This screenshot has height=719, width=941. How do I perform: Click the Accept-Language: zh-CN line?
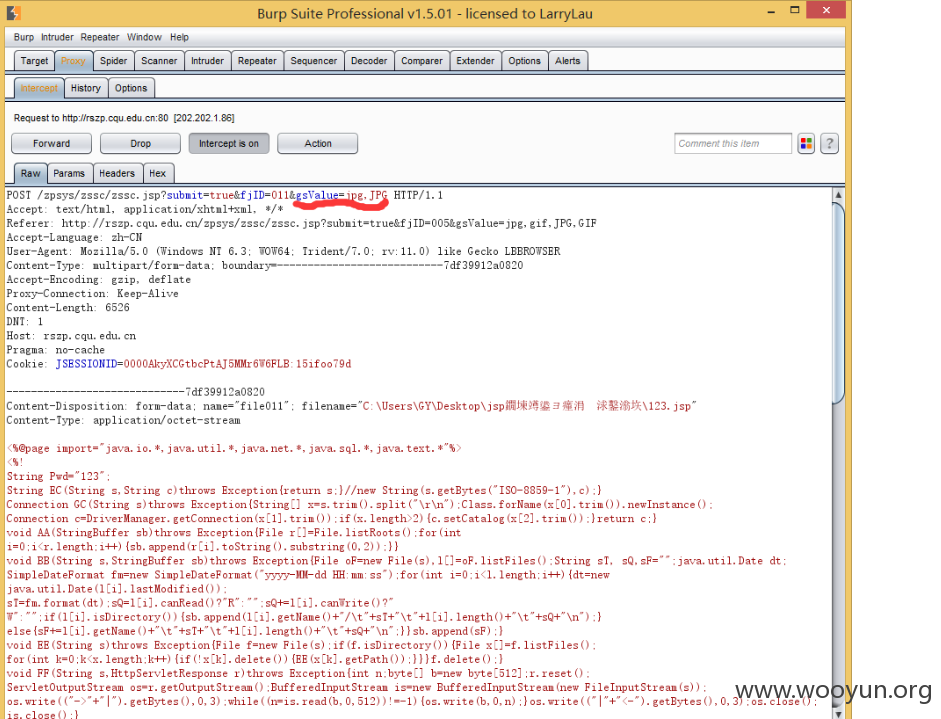pos(74,237)
